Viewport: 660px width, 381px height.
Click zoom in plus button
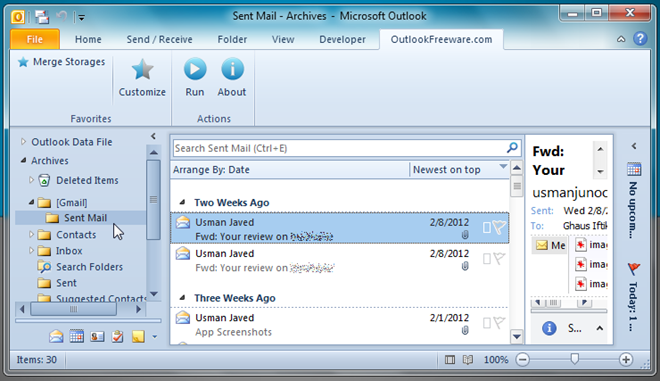tap(626, 360)
